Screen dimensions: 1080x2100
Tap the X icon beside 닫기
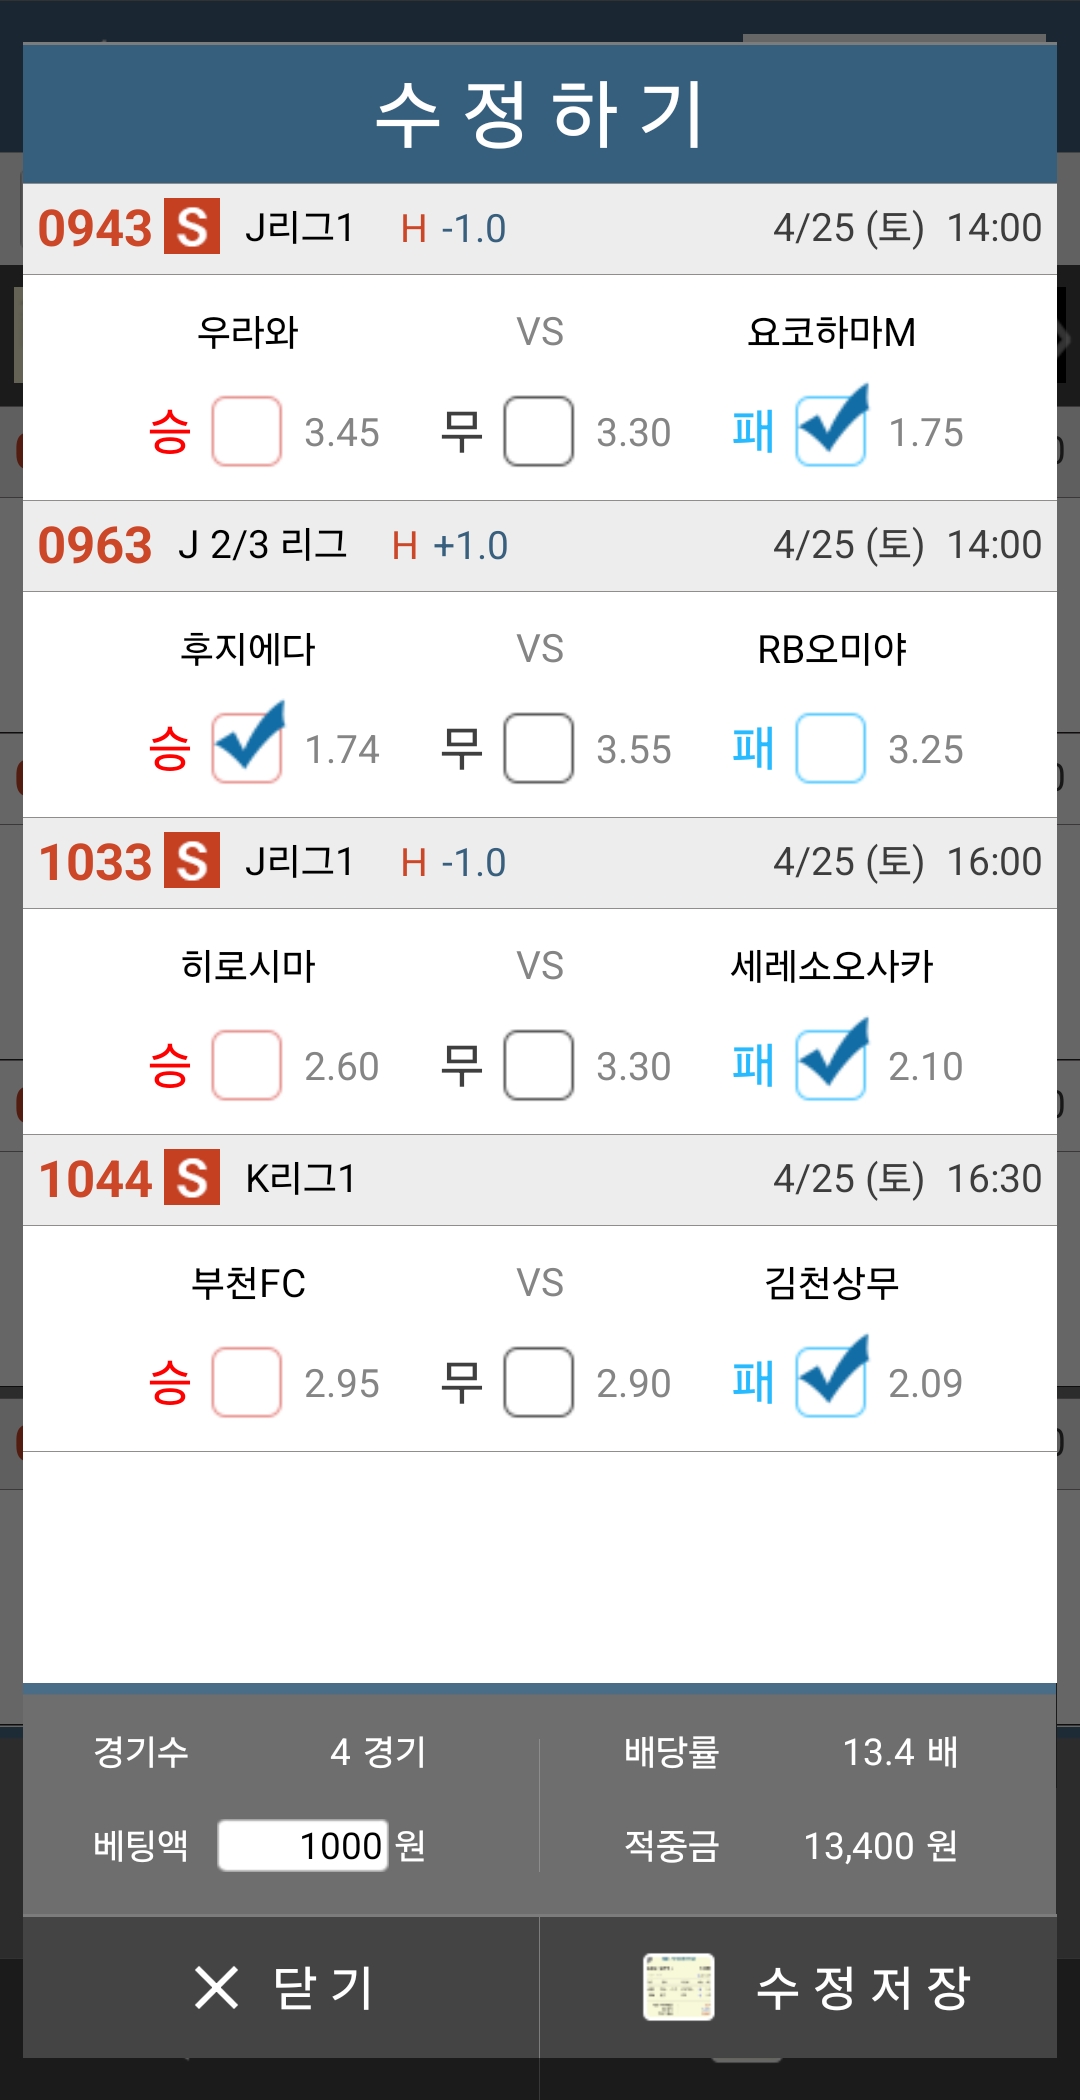[217, 1986]
